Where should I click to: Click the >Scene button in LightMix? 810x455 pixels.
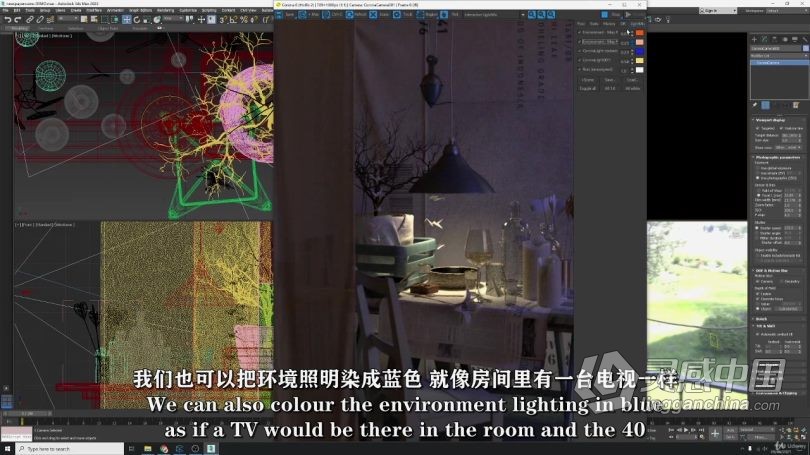point(588,80)
